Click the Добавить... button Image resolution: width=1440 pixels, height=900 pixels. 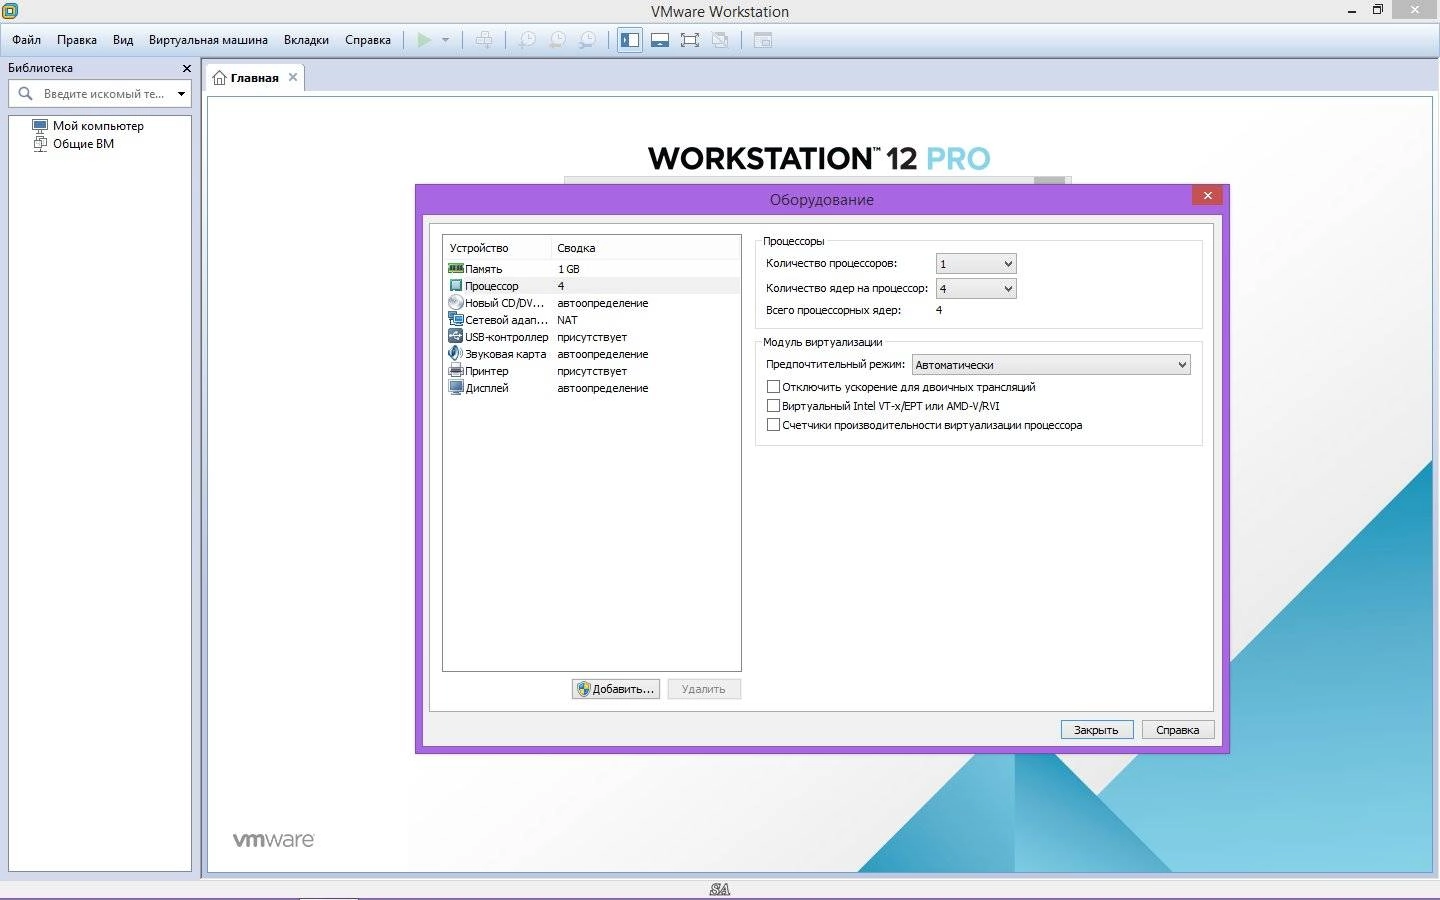pos(616,689)
